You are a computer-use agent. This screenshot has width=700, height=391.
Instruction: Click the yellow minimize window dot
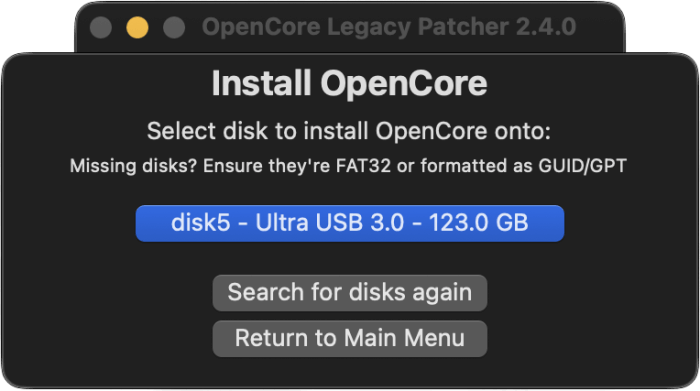[x=137, y=27]
